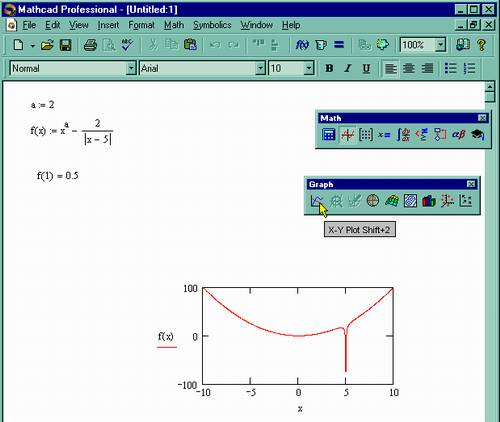
Task: Print the worksheet using printer icon
Action: (x=90, y=45)
